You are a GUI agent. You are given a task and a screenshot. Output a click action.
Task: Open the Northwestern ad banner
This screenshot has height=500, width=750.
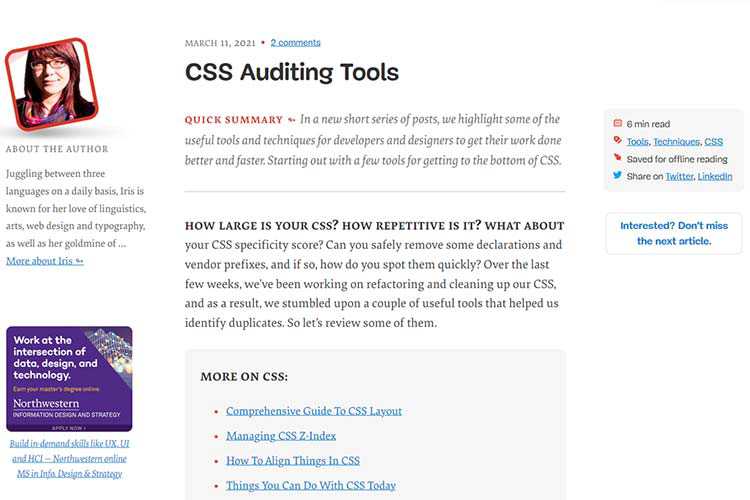pyautogui.click(x=69, y=378)
